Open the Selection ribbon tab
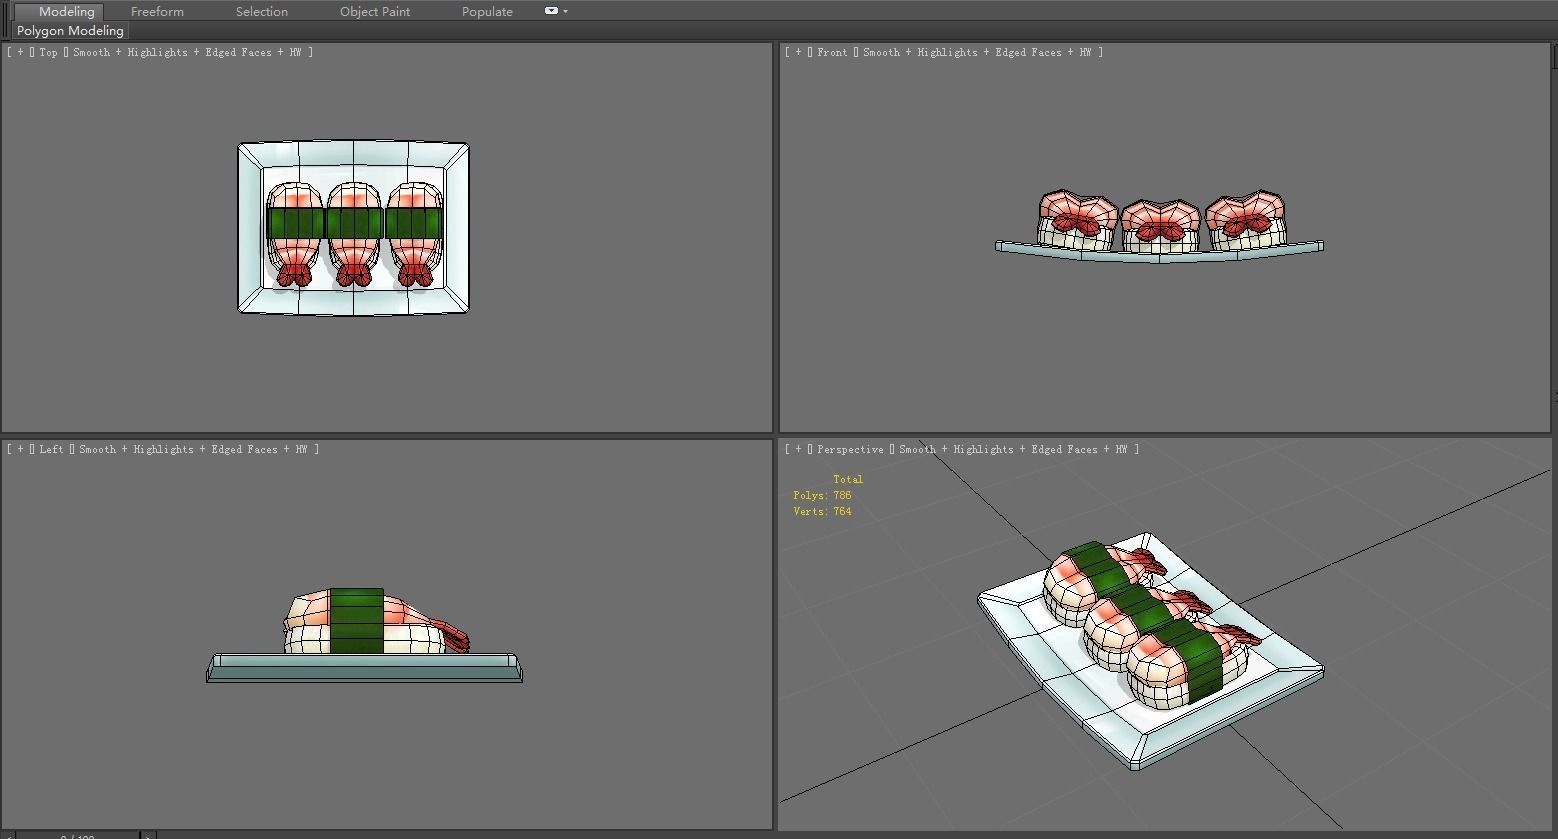This screenshot has width=1558, height=839. click(261, 12)
